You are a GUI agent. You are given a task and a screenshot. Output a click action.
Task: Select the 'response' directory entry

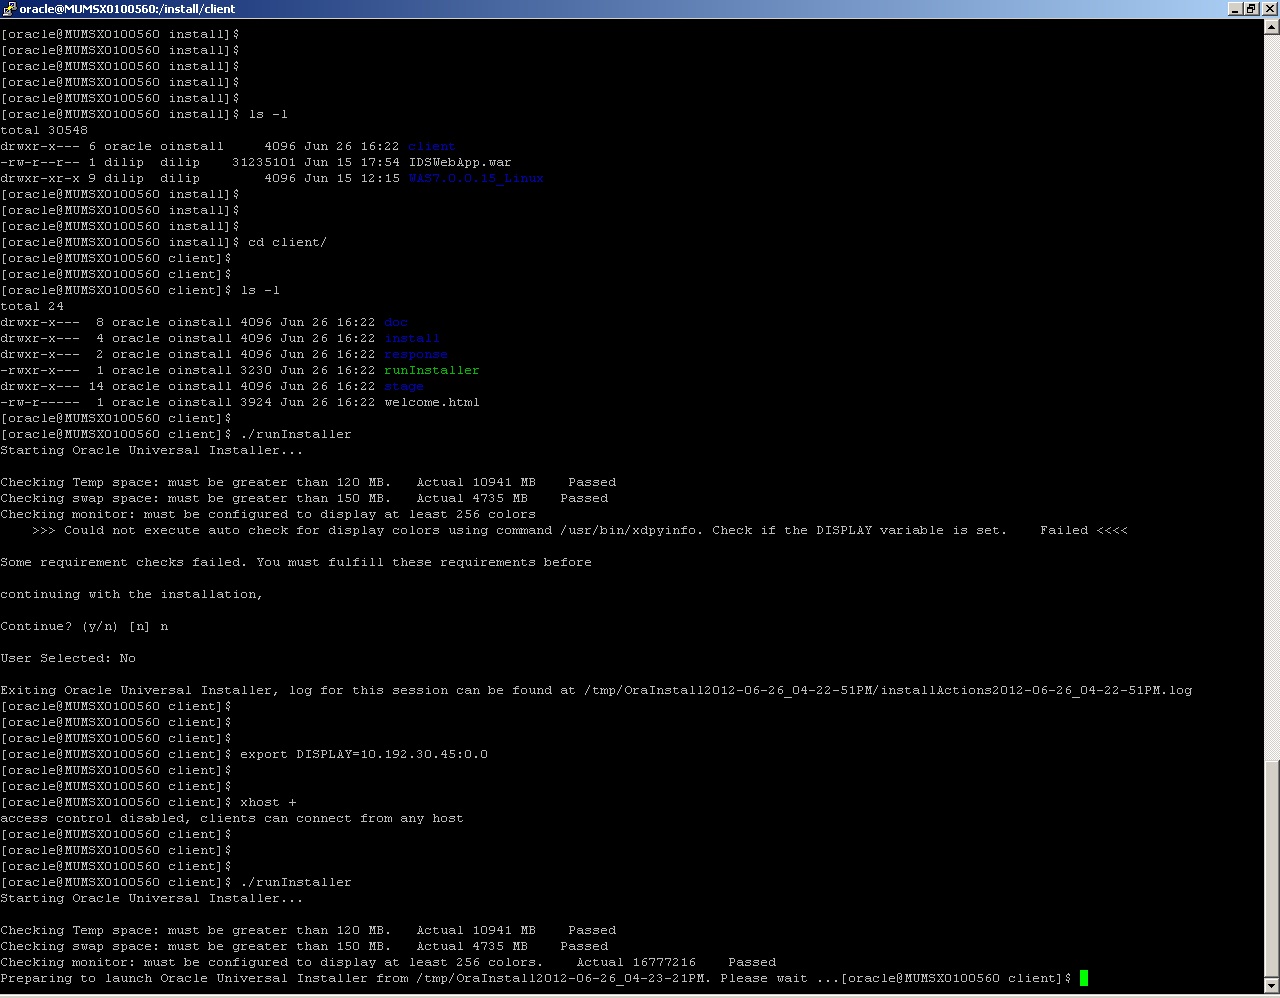click(416, 354)
